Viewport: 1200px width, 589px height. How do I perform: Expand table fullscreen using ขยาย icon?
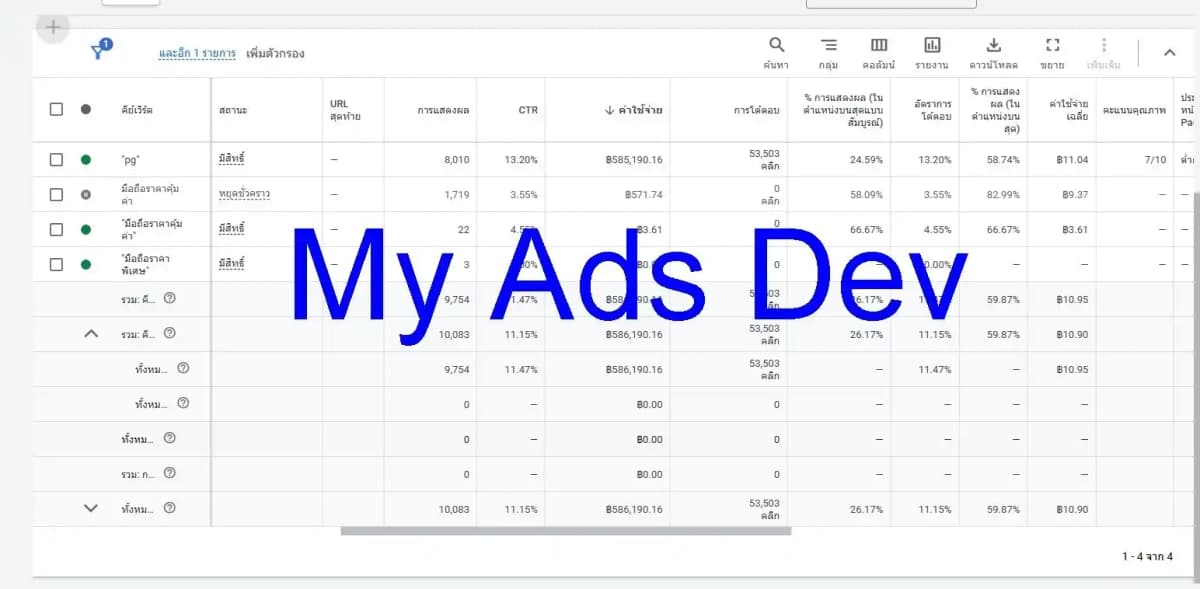click(x=1052, y=45)
